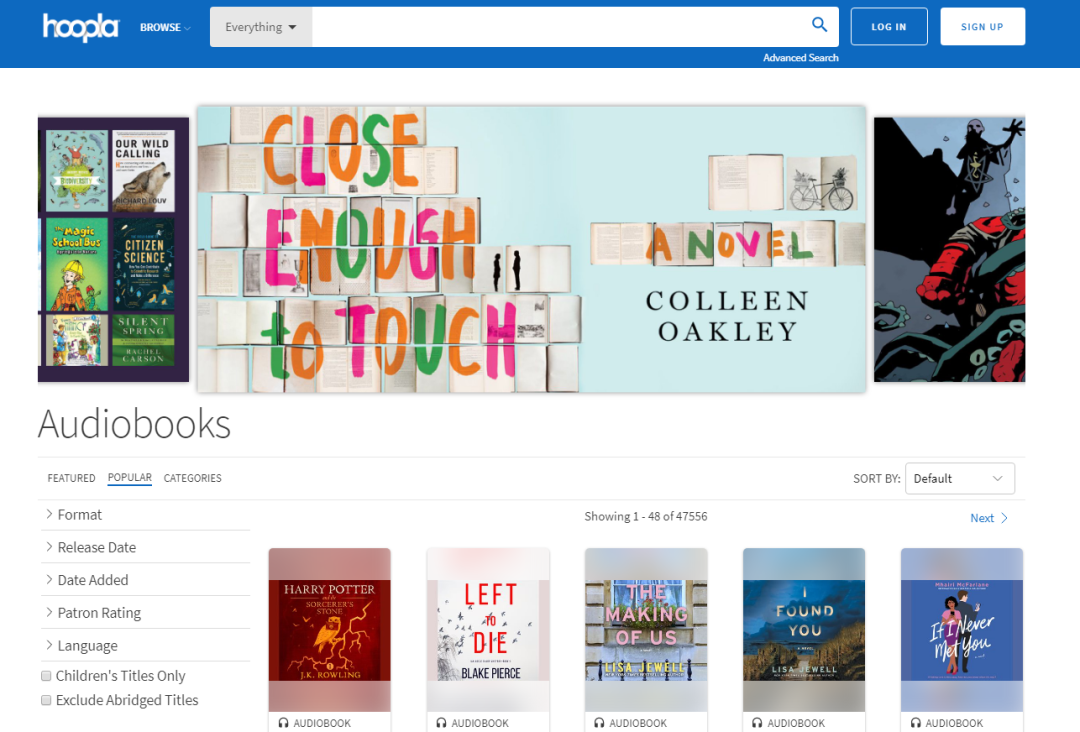Click the Log In button
The image size is (1080, 732).
coord(889,27)
